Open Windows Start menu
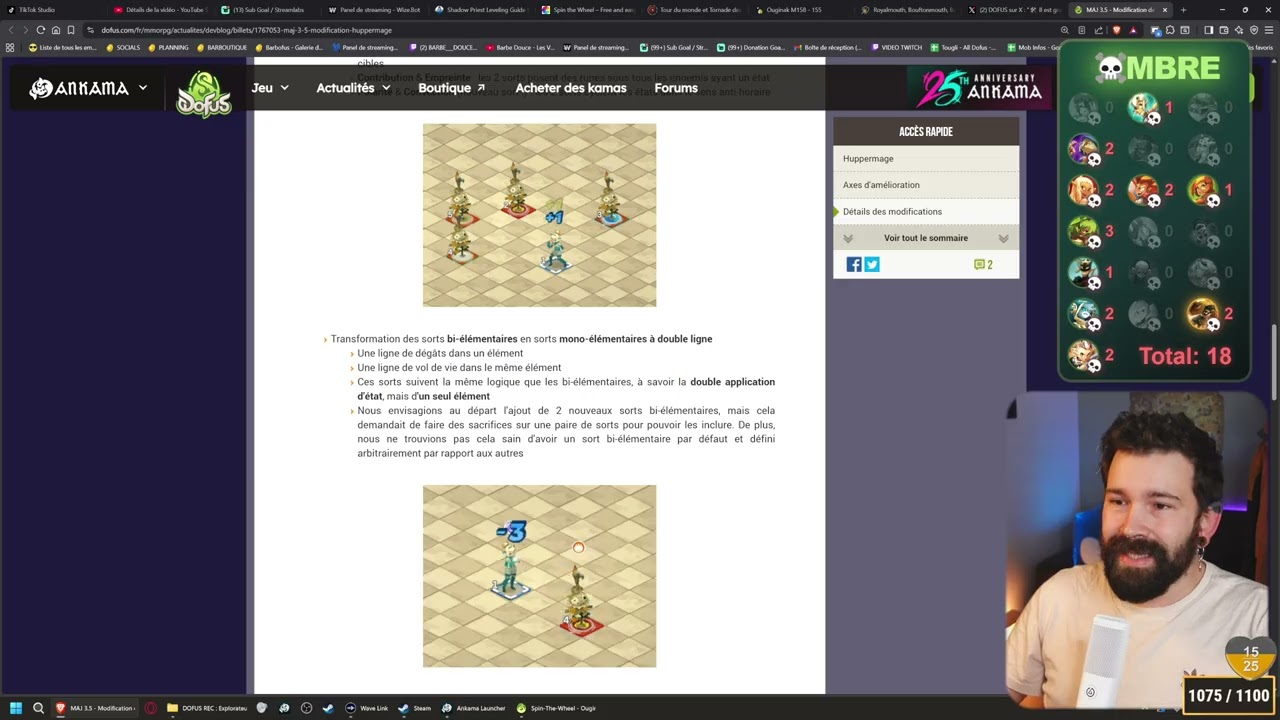Screen dimensions: 1280x720 pyautogui.click(x=16, y=708)
